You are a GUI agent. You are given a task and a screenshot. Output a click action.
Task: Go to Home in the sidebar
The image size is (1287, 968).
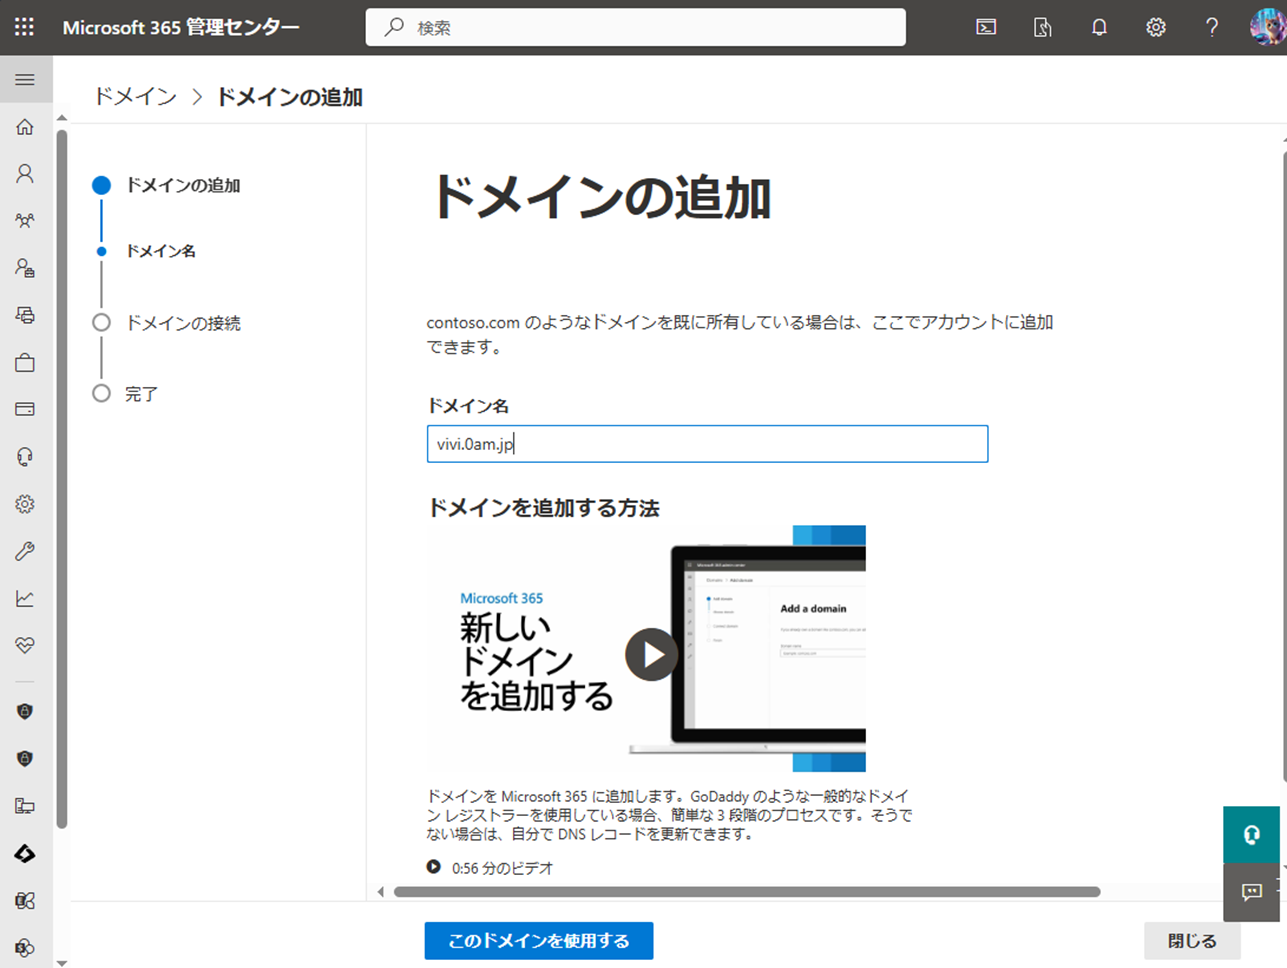25,127
